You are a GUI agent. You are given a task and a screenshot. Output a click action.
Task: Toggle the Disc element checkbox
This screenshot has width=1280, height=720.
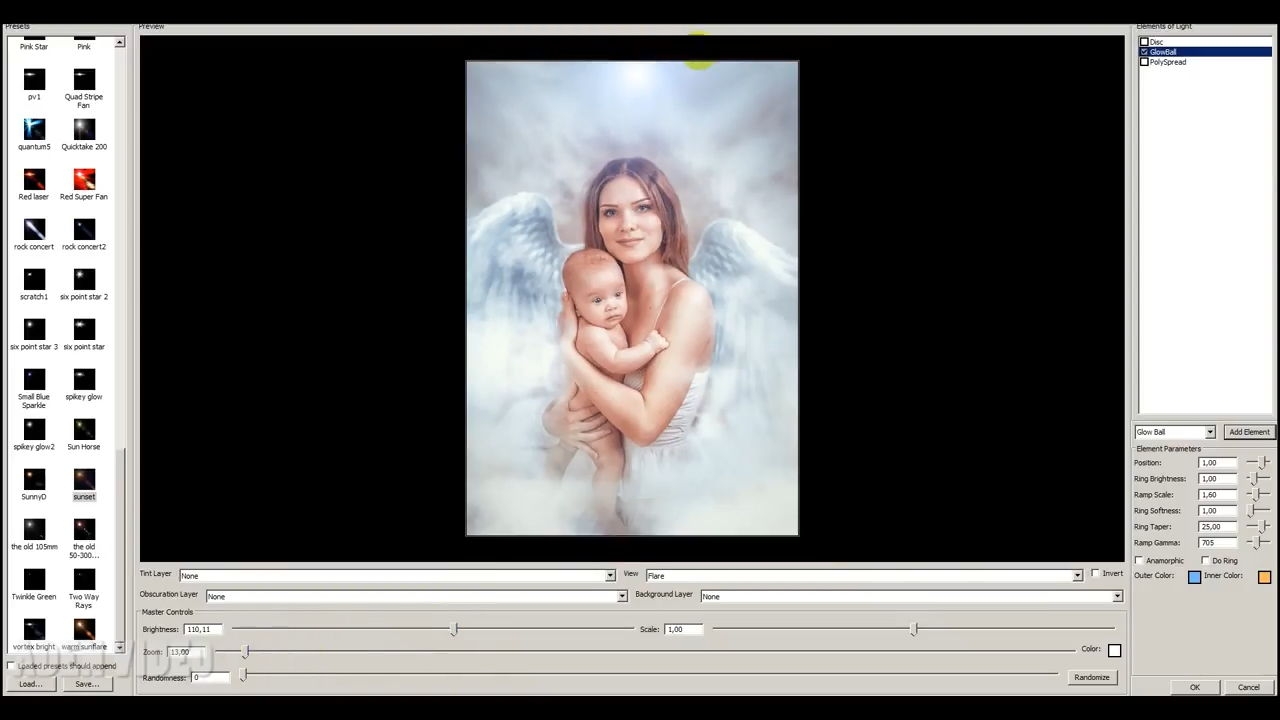(x=1145, y=42)
